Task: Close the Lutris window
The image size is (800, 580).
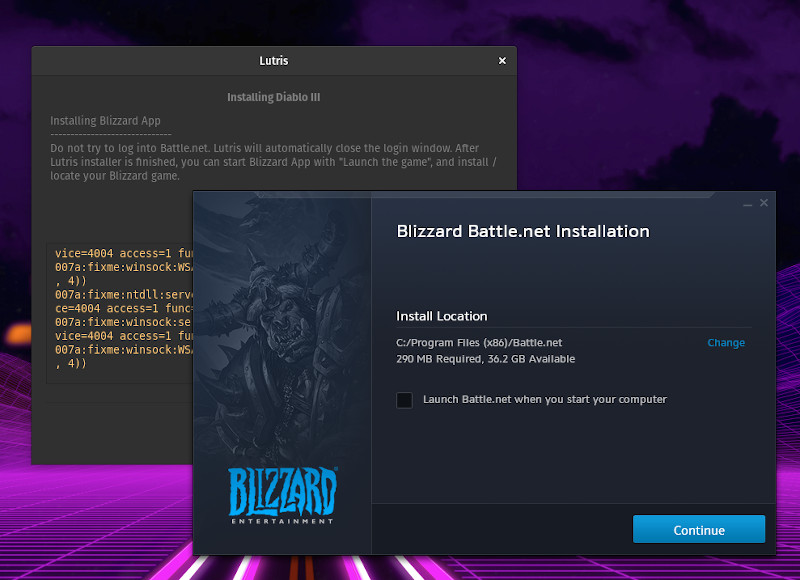Action: point(502,61)
